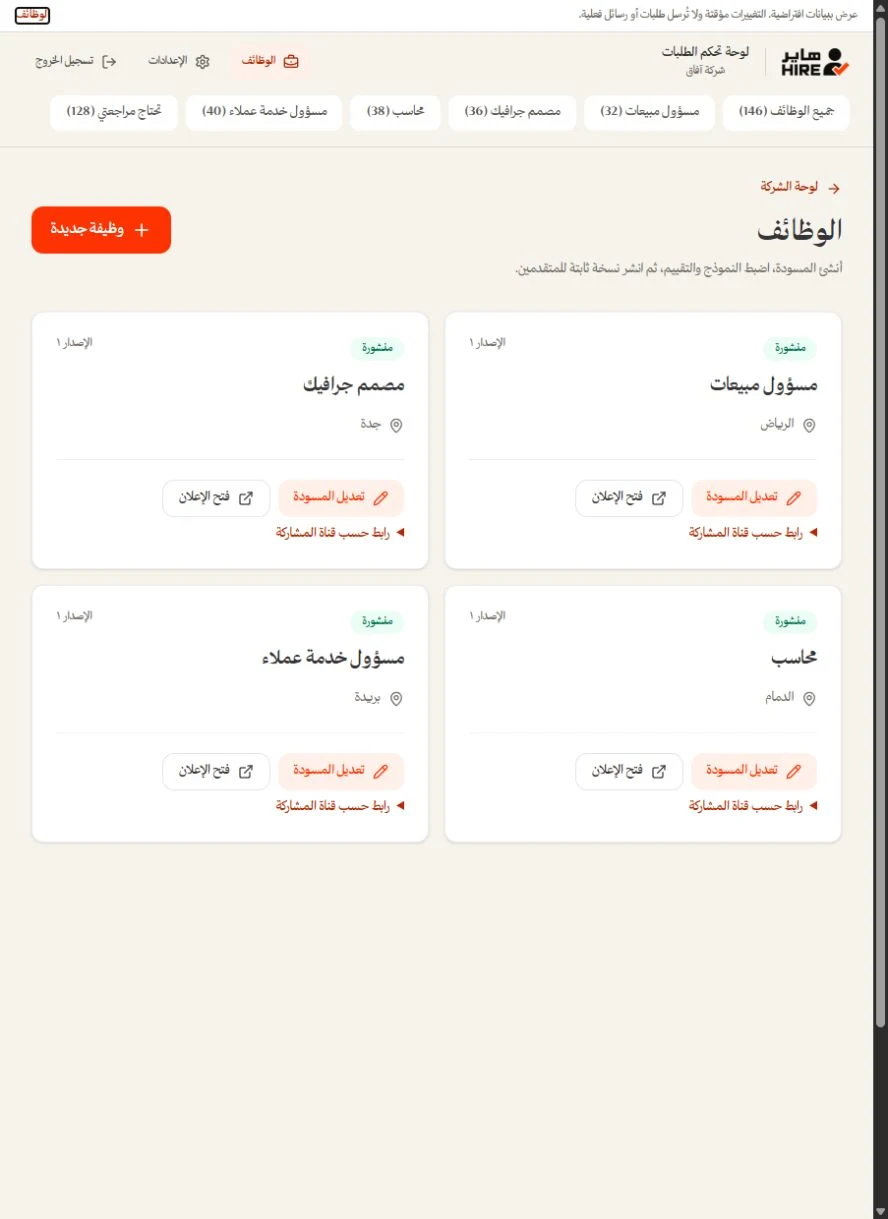Click the الوظائف page heading
888x1219 pixels.
[799, 231]
